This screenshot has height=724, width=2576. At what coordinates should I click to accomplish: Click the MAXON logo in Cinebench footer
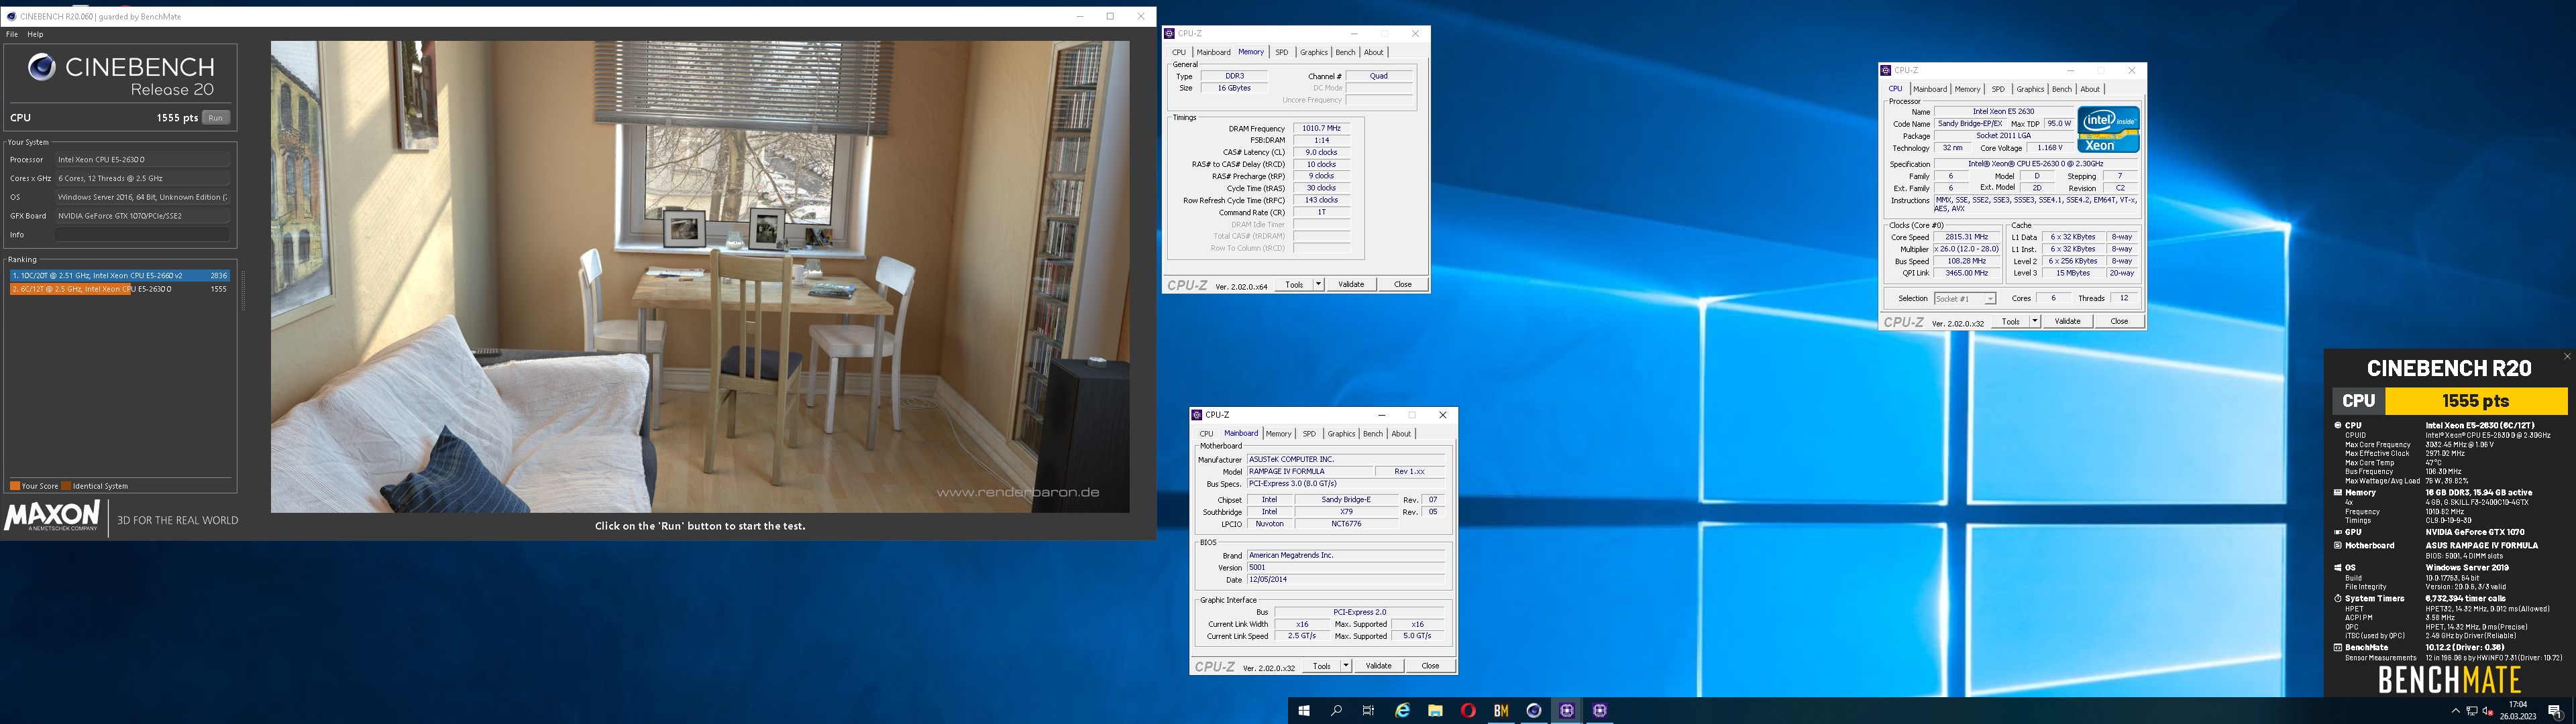(52, 517)
